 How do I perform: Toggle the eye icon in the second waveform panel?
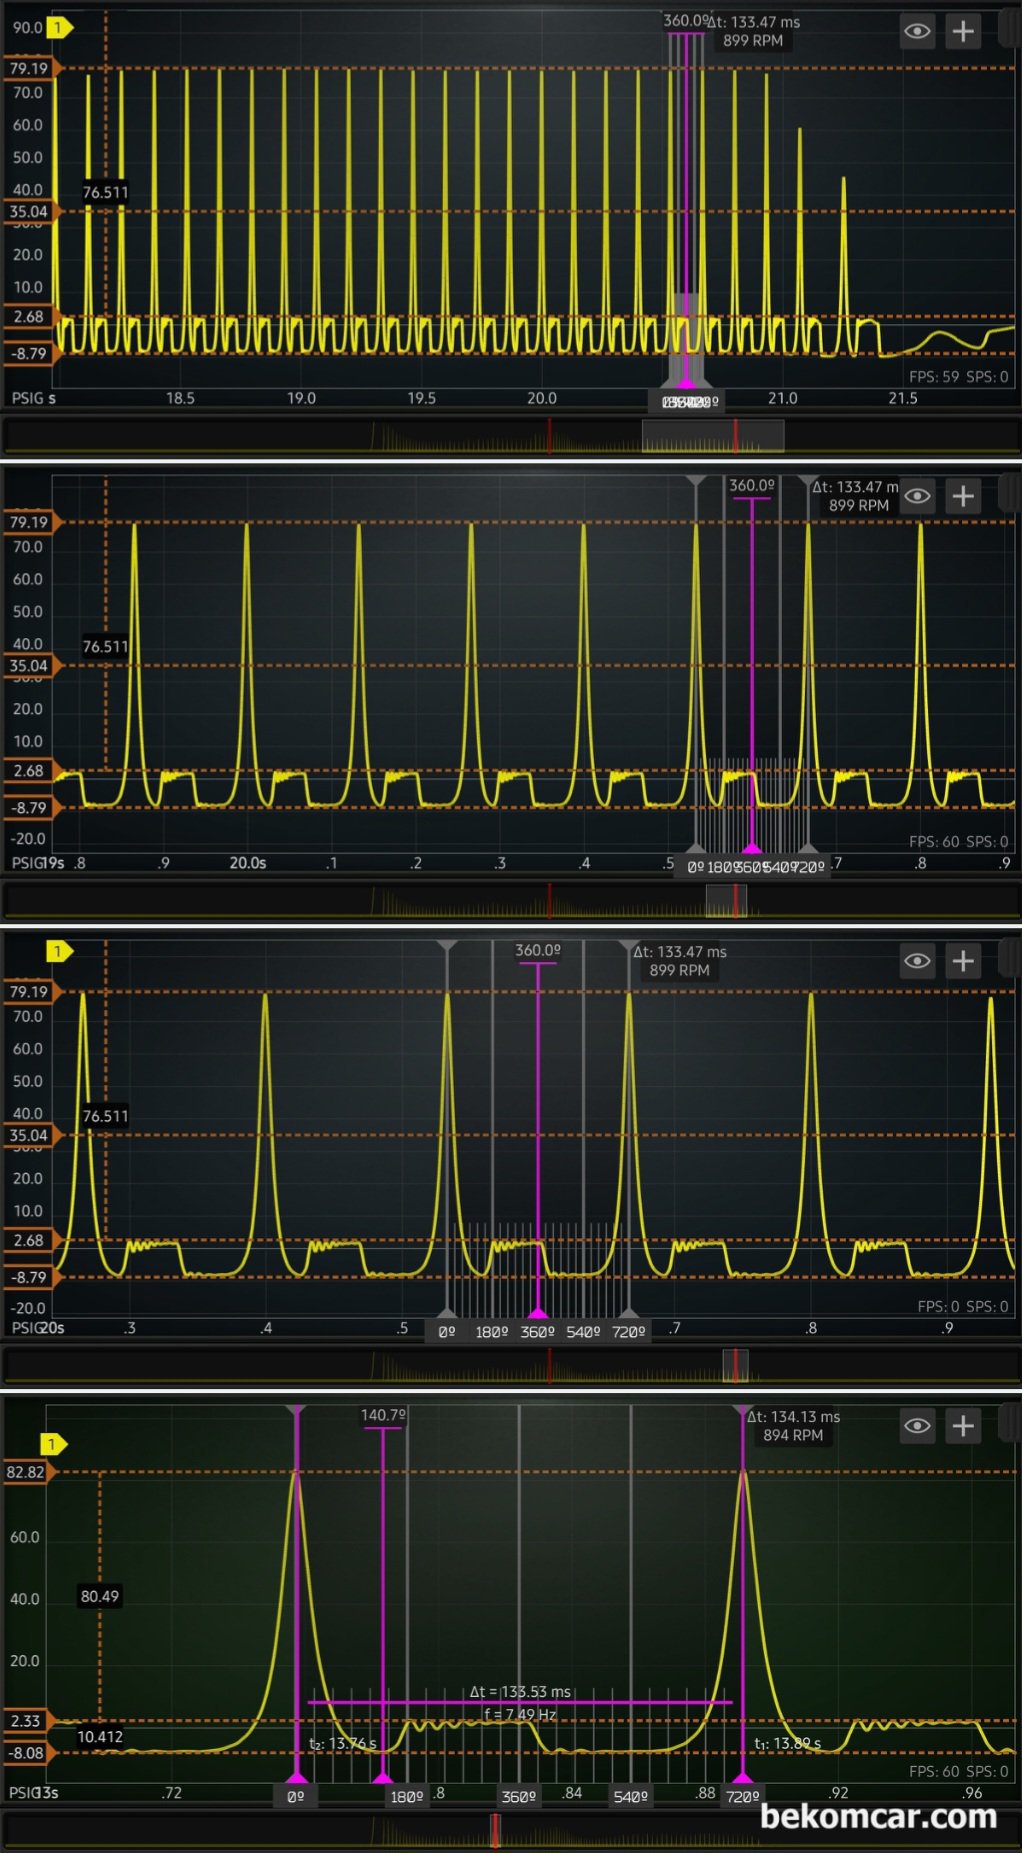[x=917, y=496]
